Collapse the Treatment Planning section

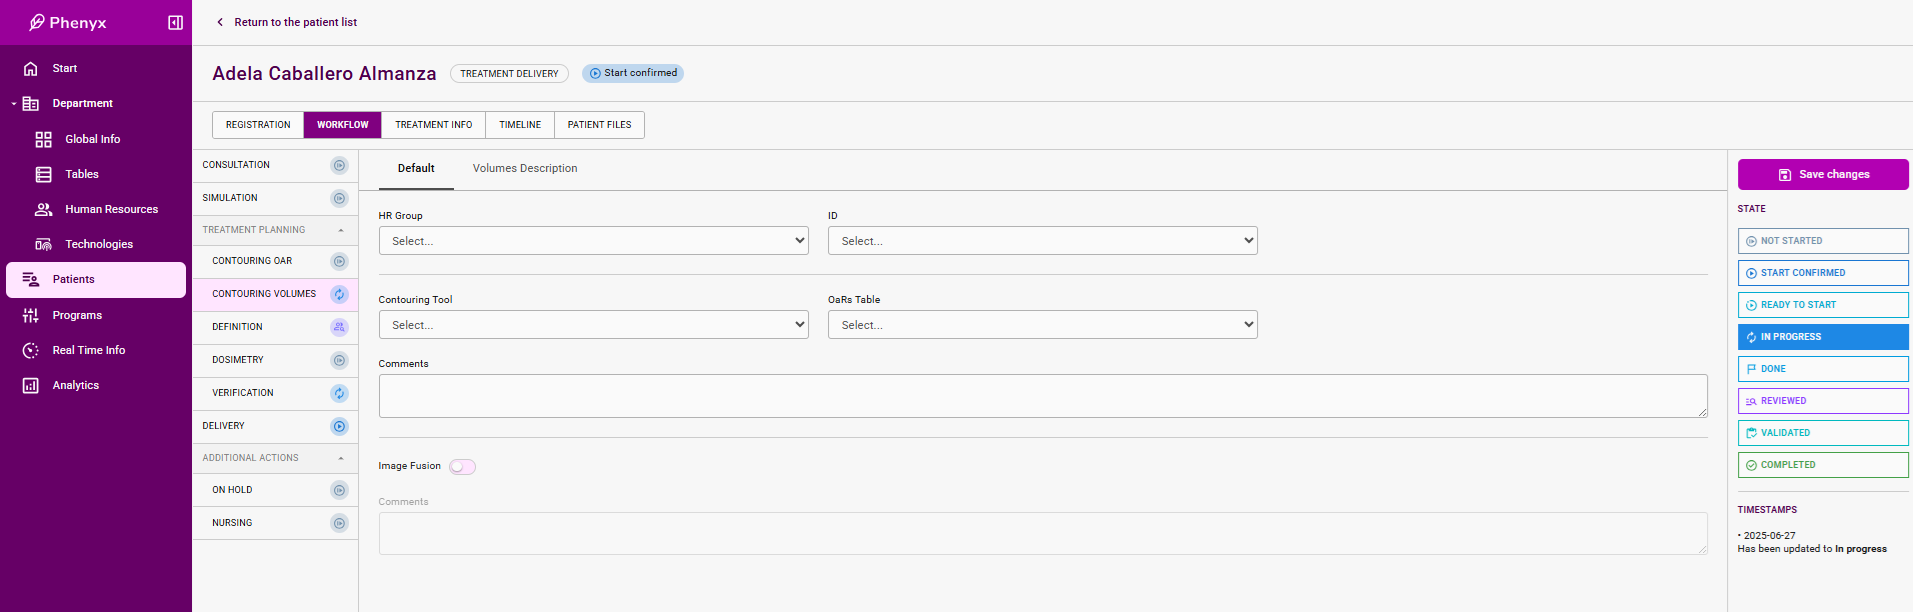pyautogui.click(x=341, y=230)
